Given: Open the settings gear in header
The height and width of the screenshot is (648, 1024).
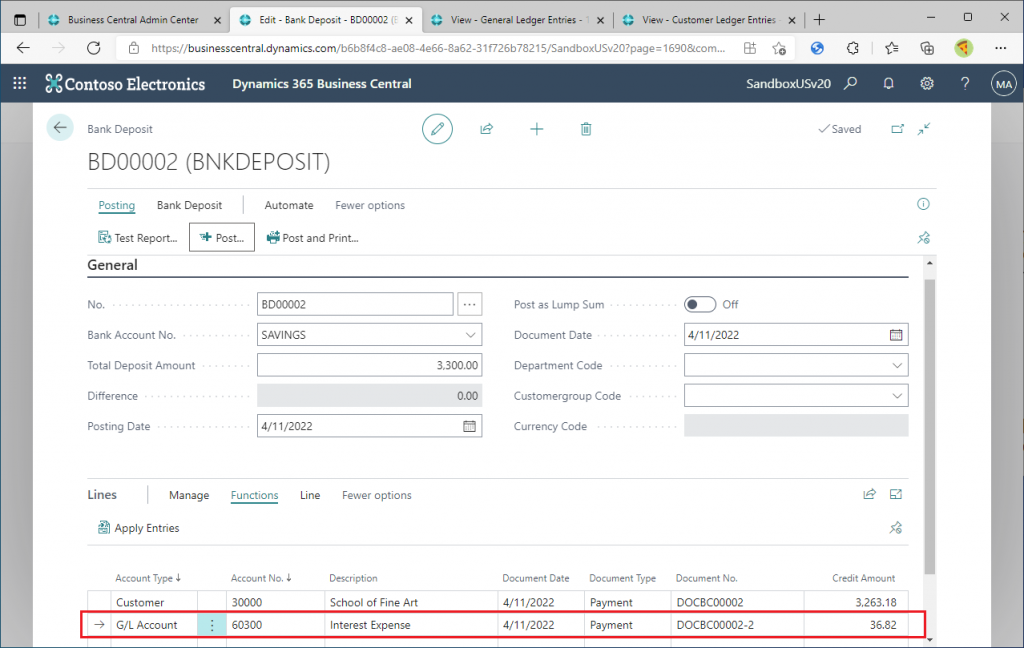Looking at the screenshot, I should [x=927, y=83].
